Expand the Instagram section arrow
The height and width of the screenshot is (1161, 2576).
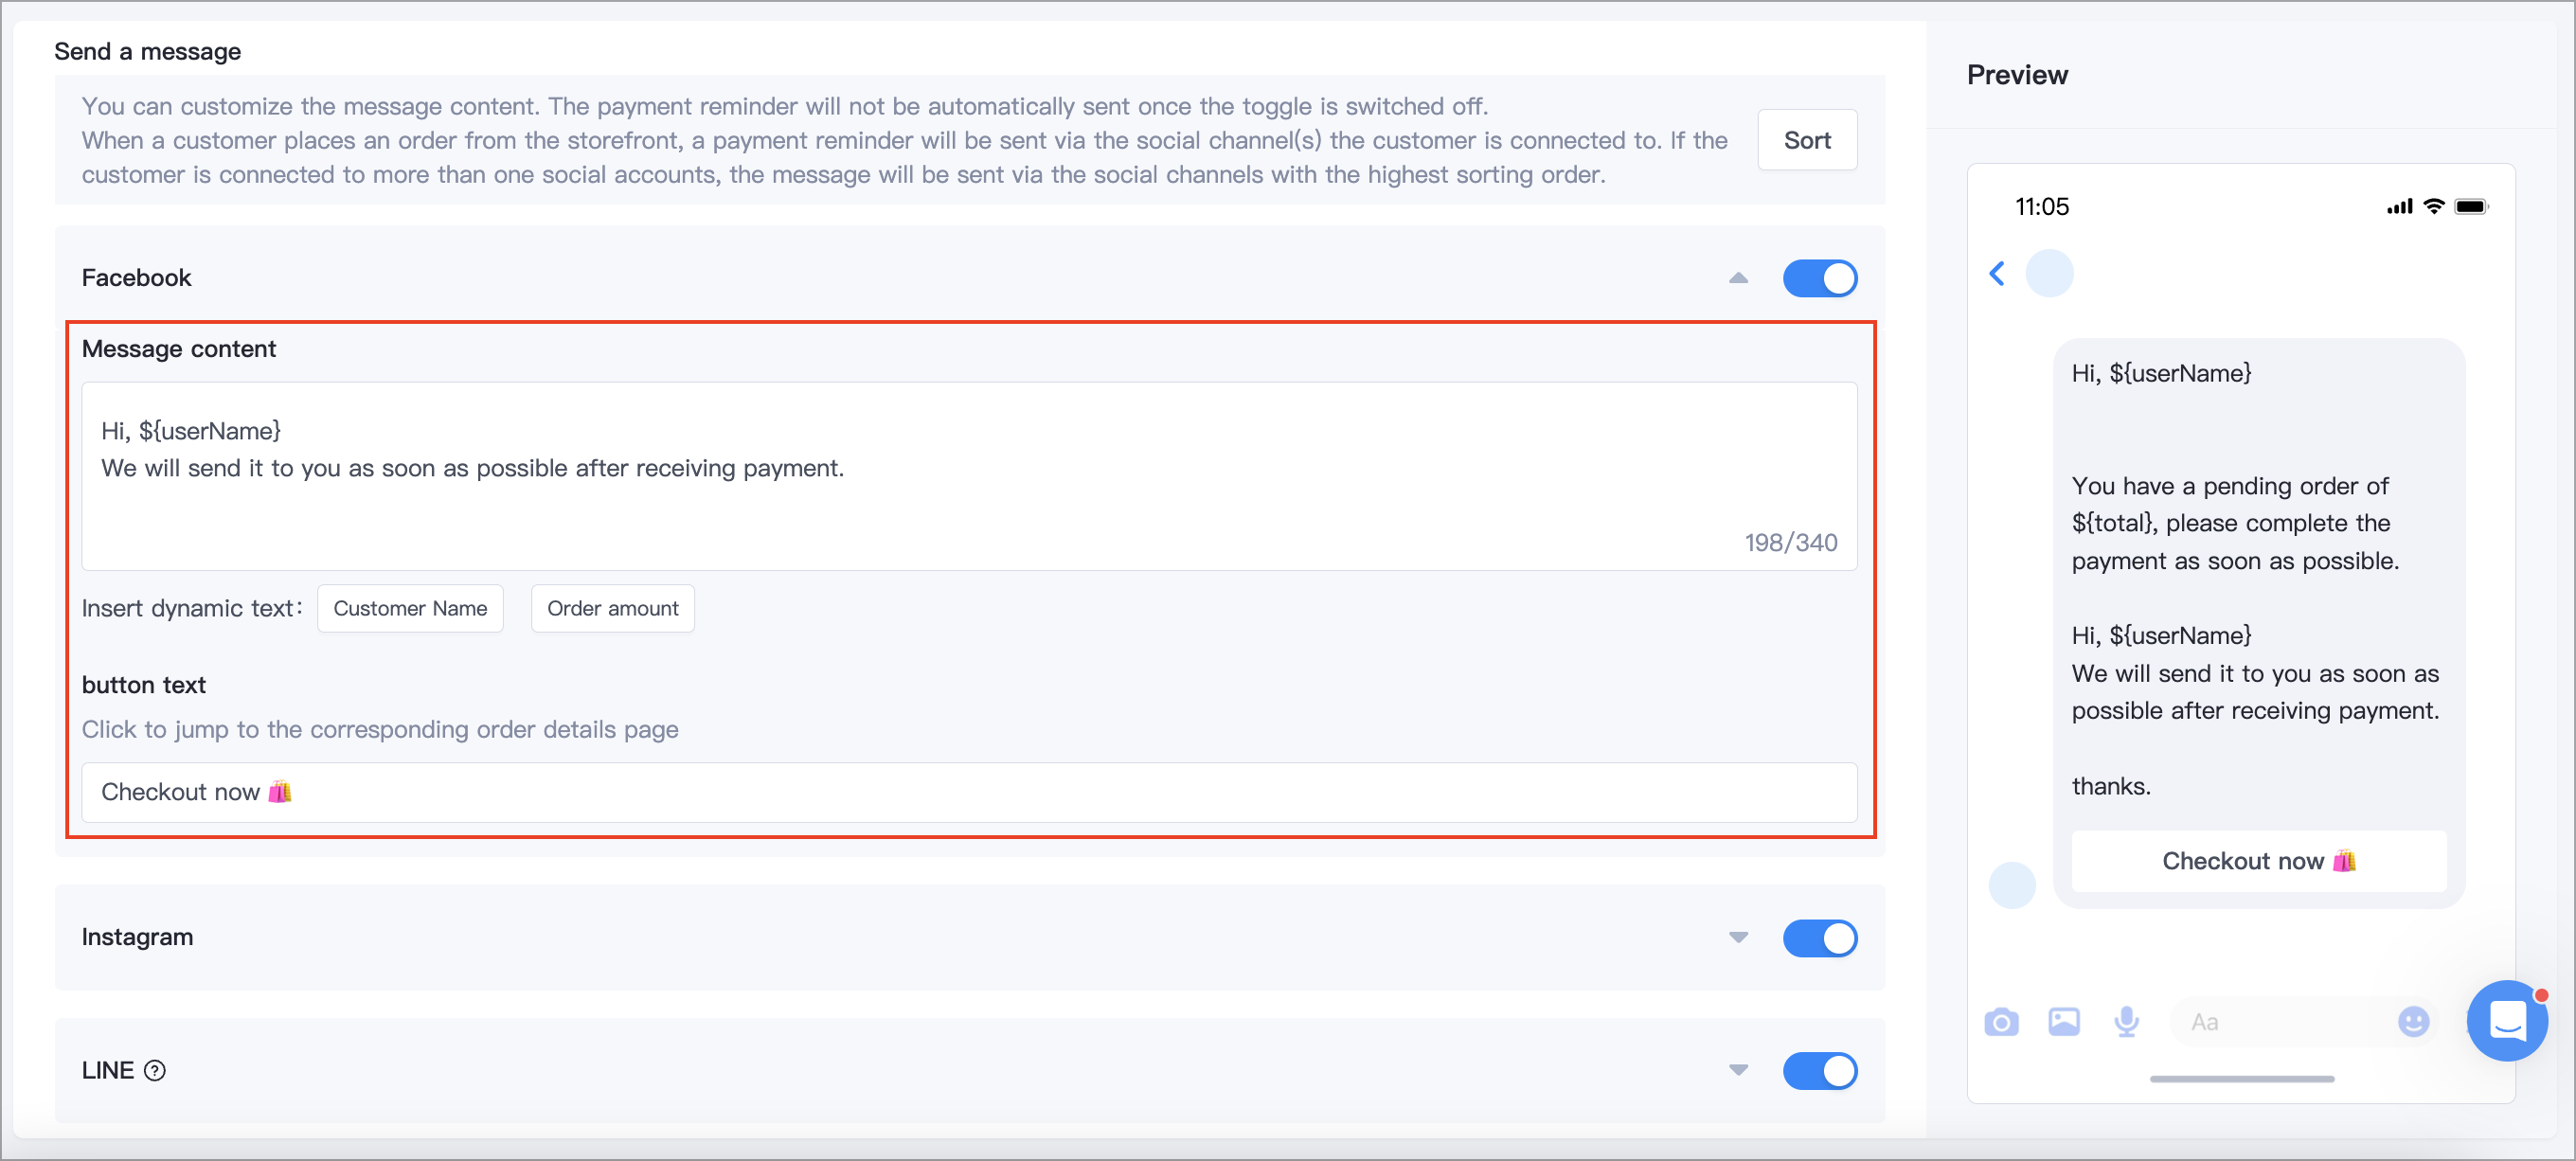click(x=1738, y=938)
